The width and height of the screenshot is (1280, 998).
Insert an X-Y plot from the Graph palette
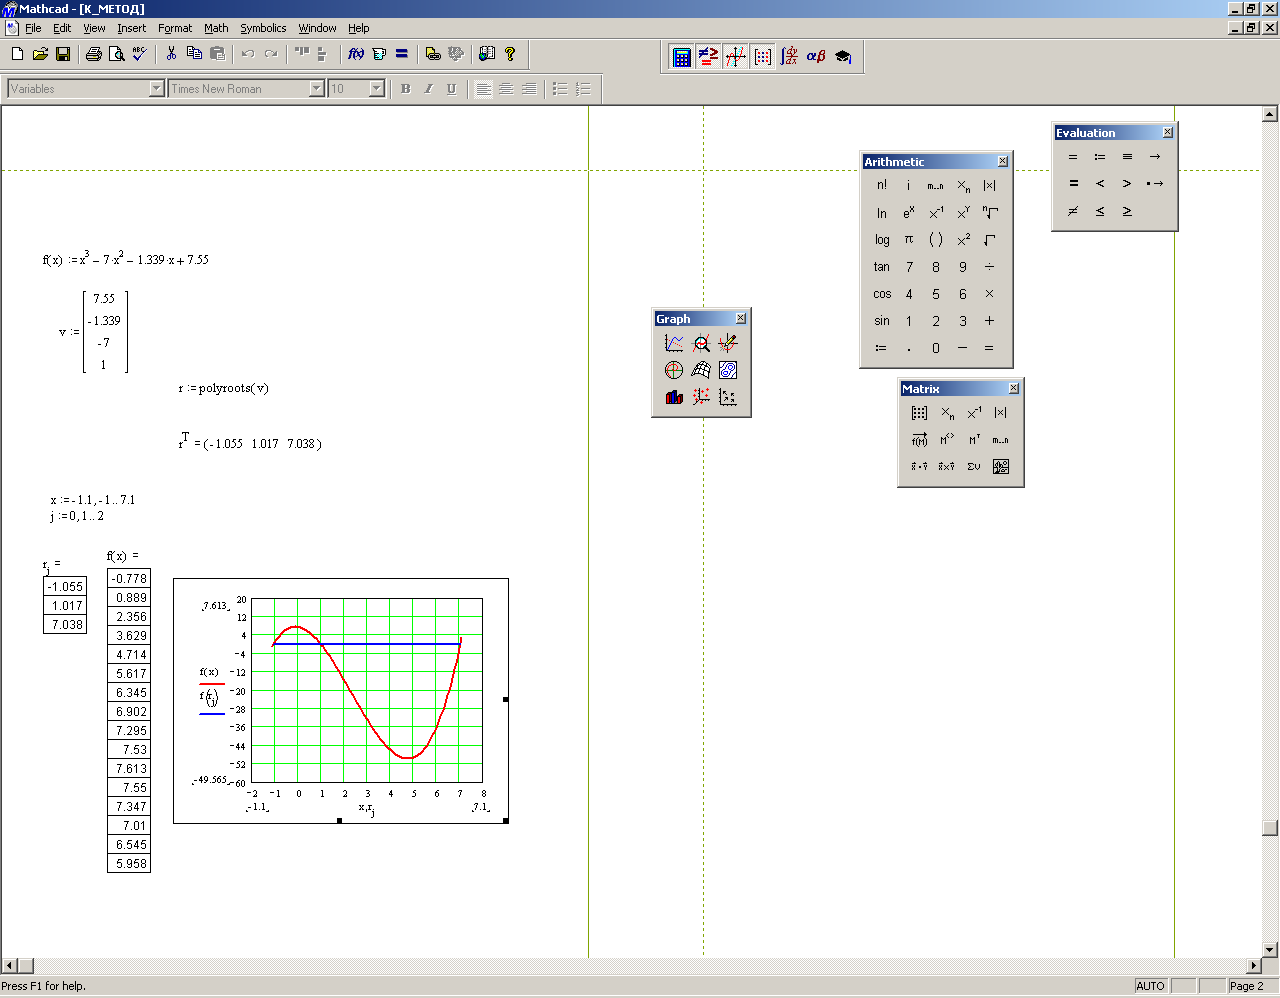674,343
